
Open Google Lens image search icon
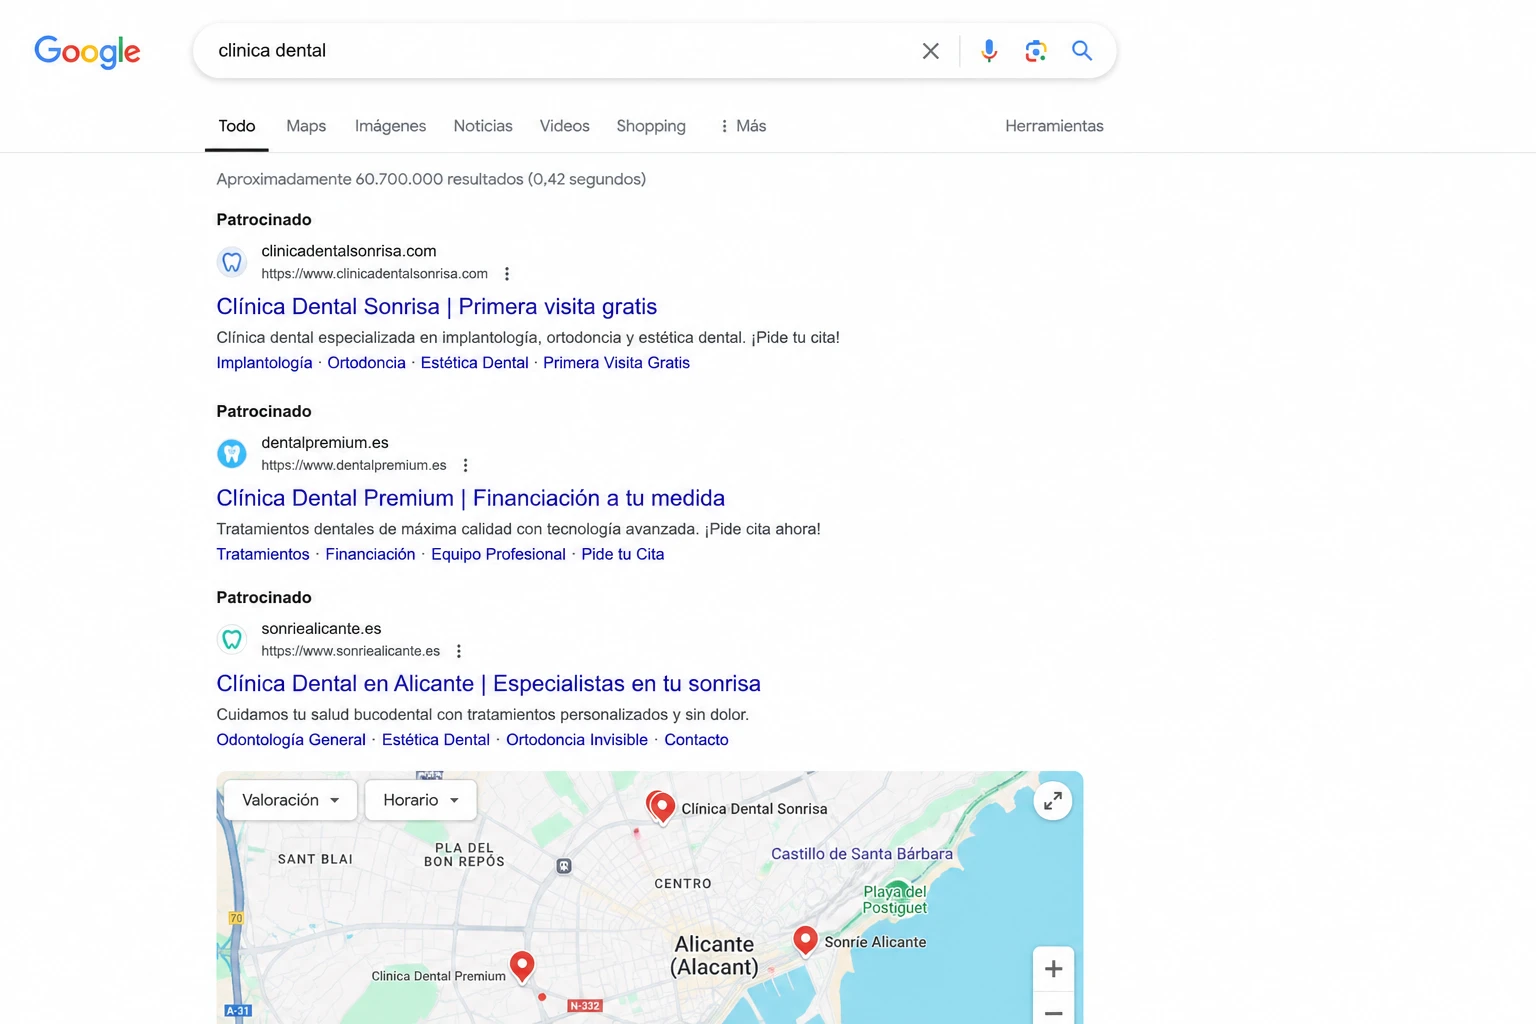tap(1035, 51)
